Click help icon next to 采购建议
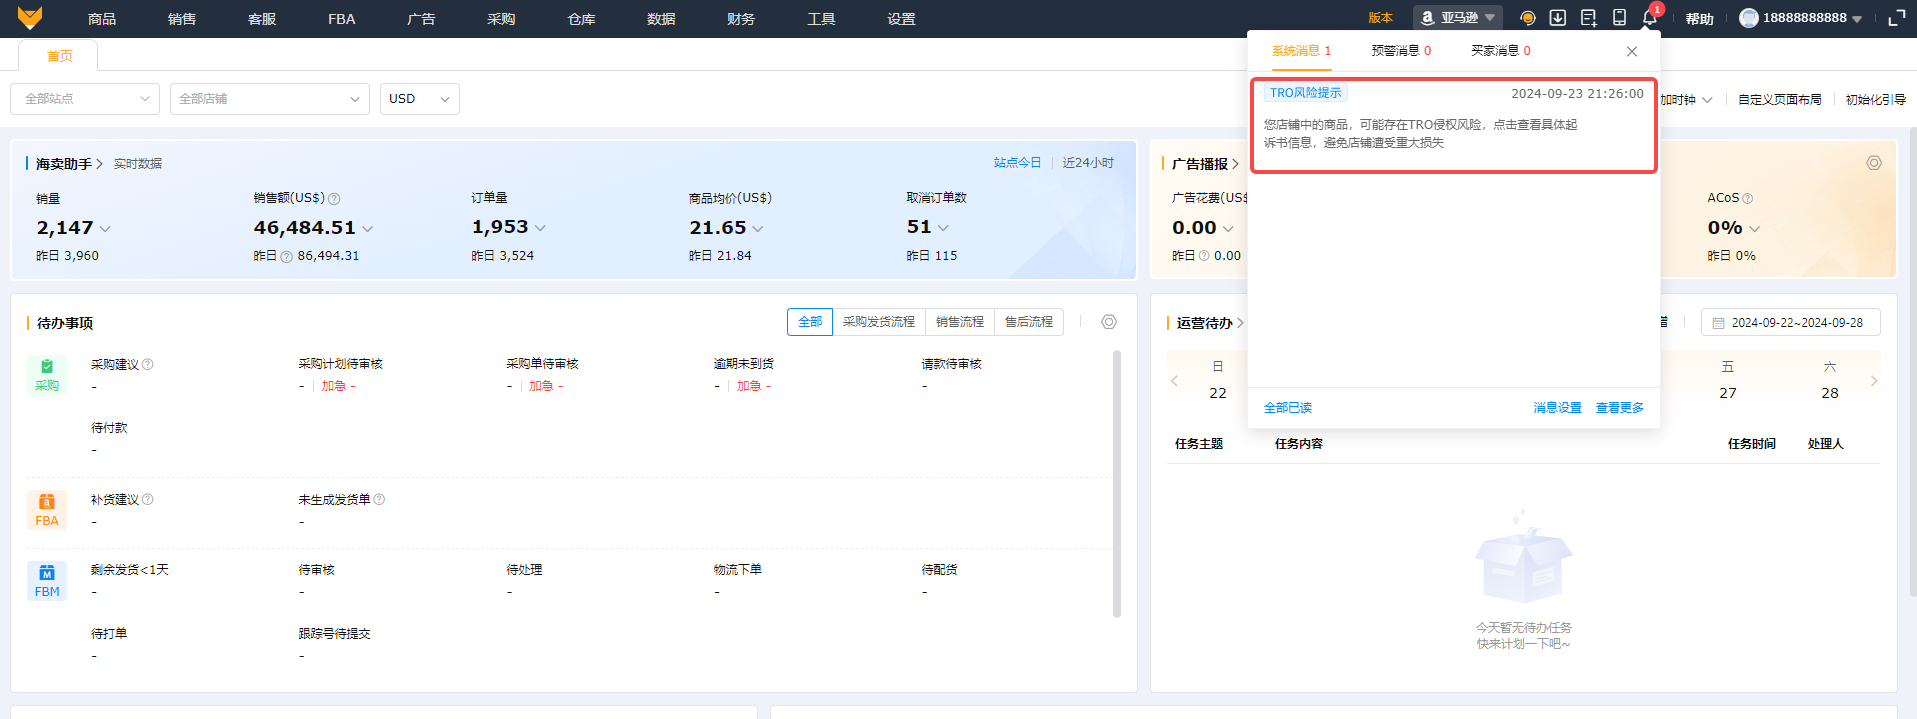Viewport: 1917px width, 719px height. pyautogui.click(x=148, y=364)
